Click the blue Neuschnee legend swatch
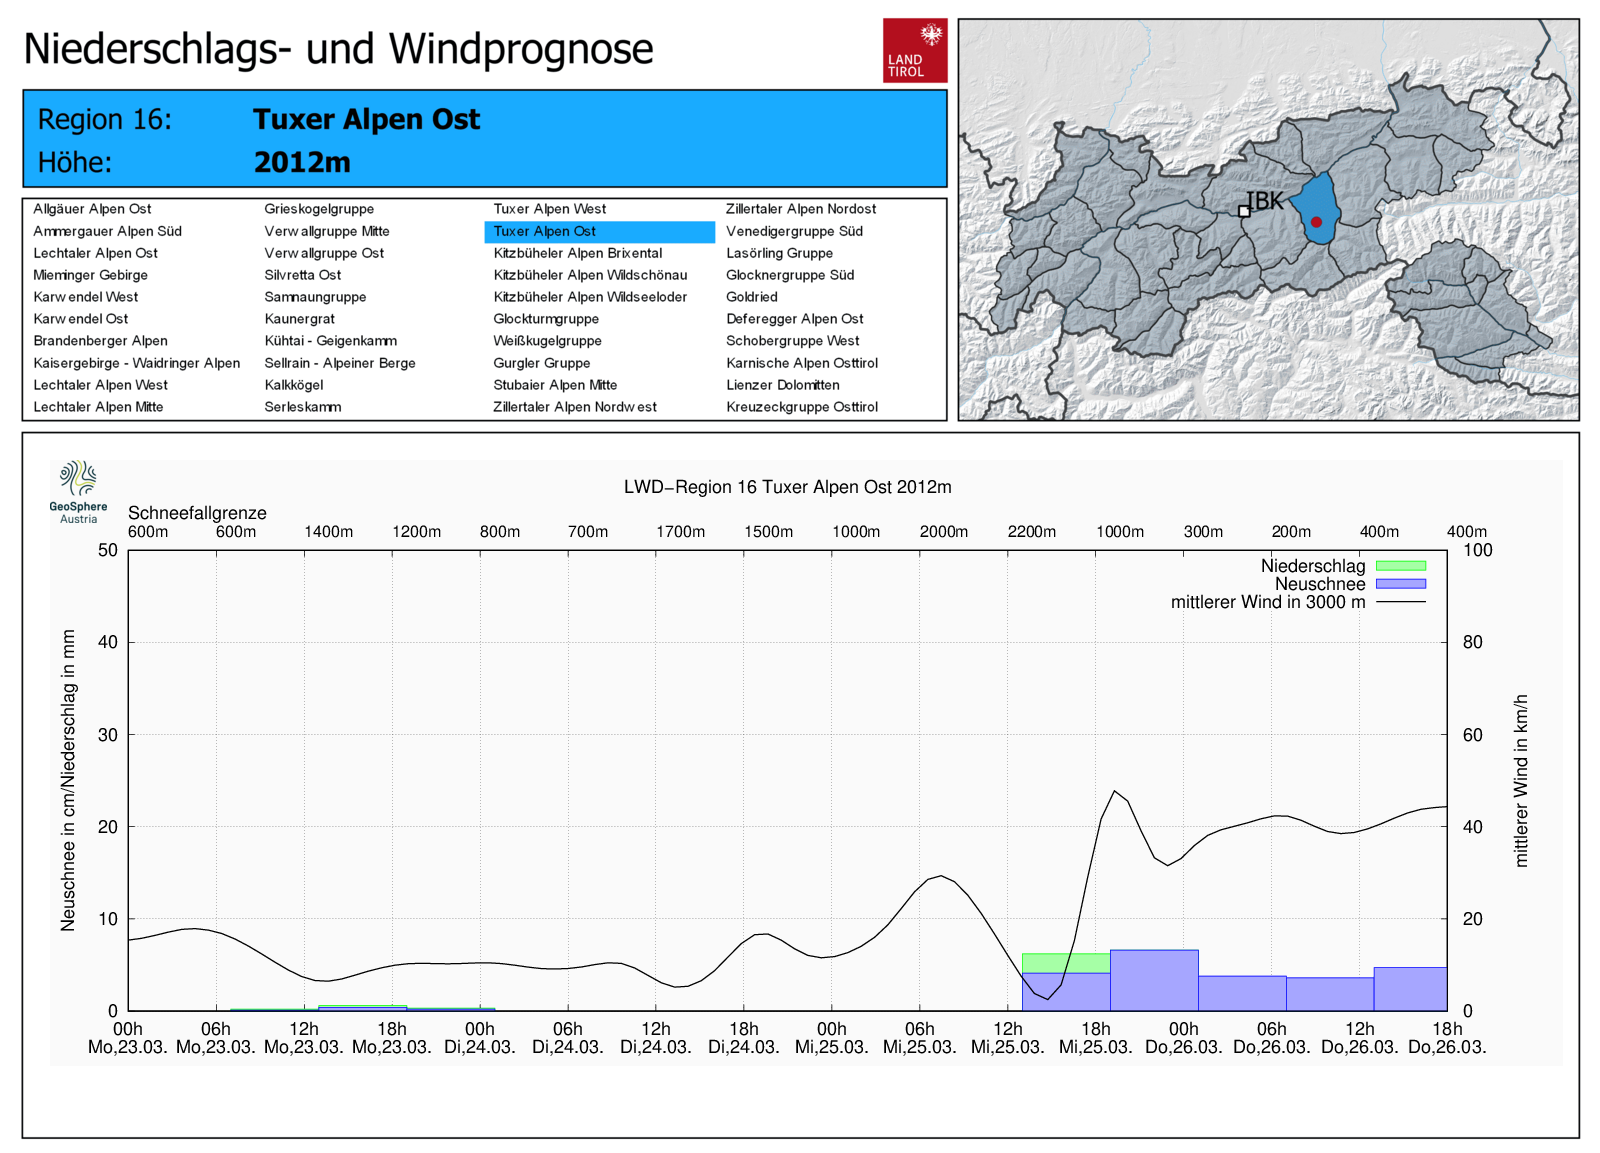 [x=1400, y=584]
